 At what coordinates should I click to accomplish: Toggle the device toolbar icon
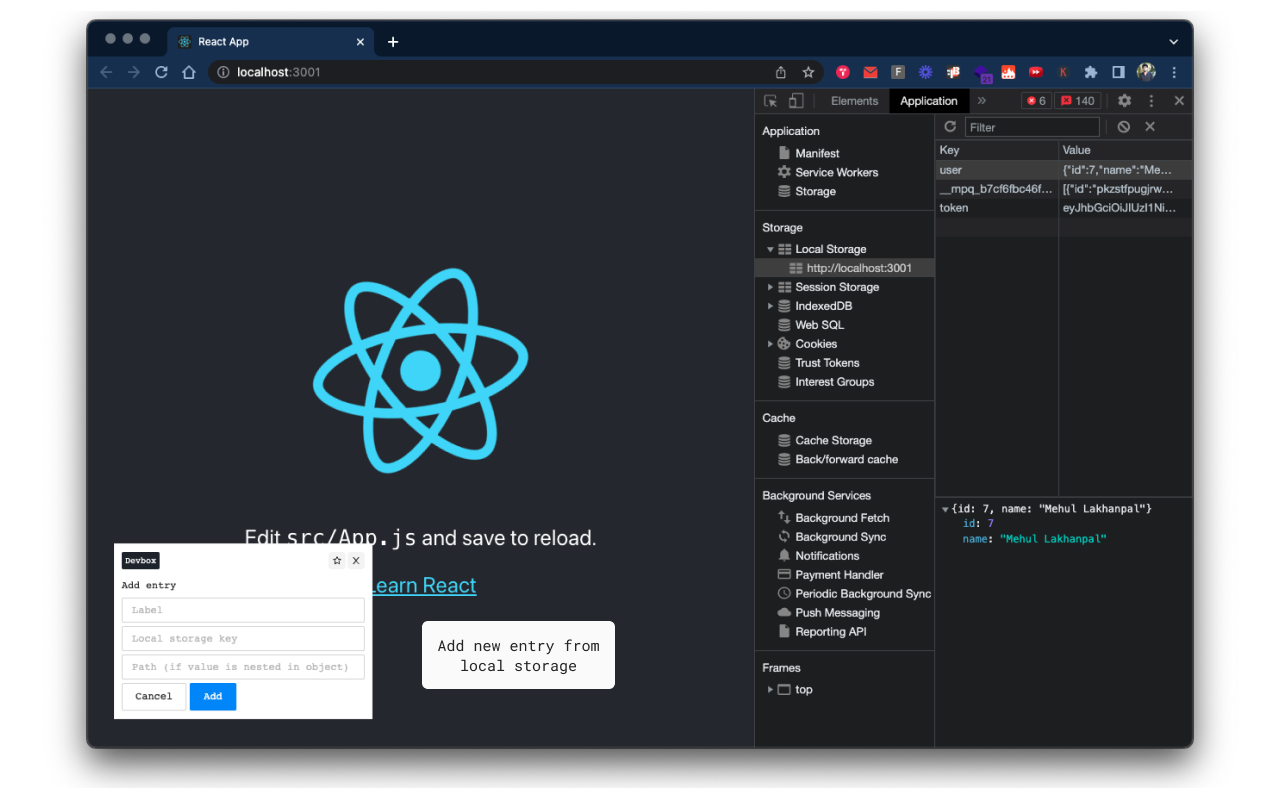[x=796, y=101]
